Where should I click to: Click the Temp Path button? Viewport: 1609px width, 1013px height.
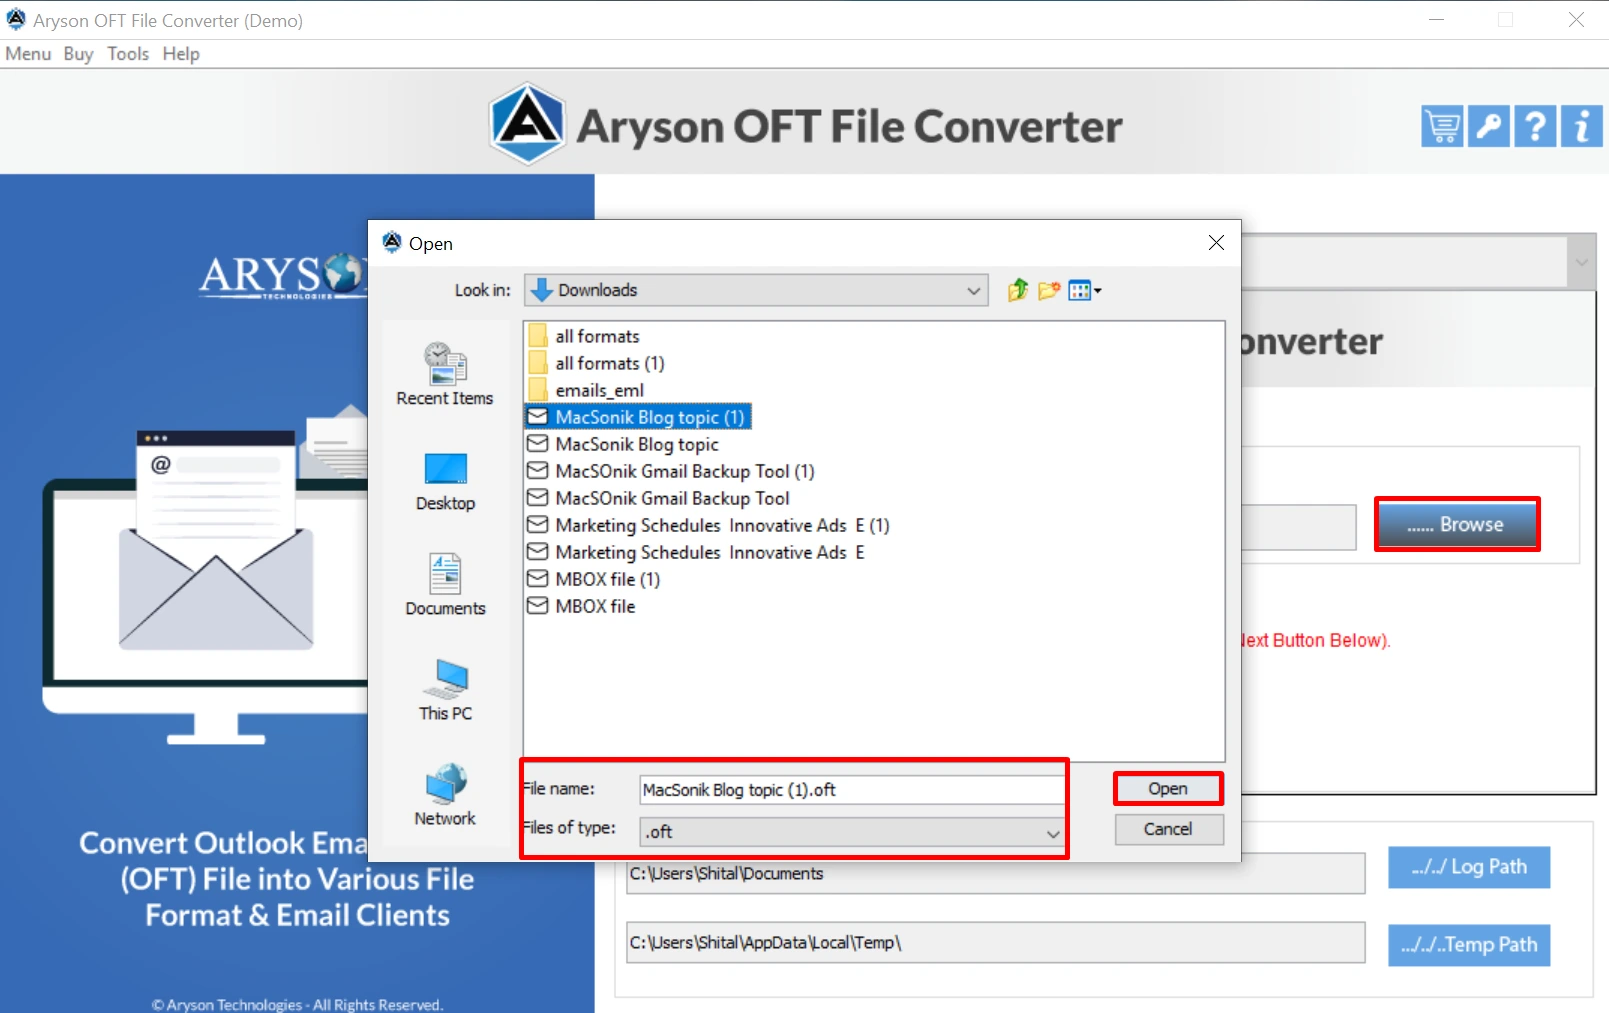[1469, 945]
